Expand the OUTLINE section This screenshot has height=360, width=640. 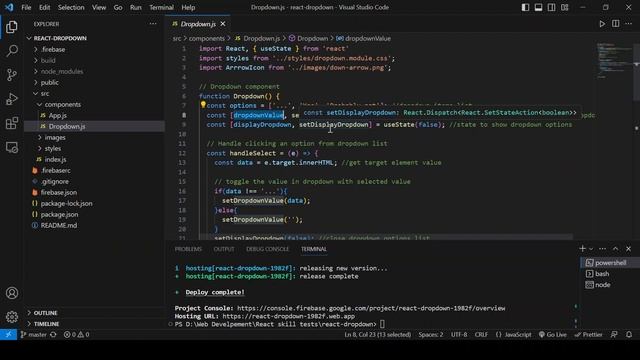(45, 313)
